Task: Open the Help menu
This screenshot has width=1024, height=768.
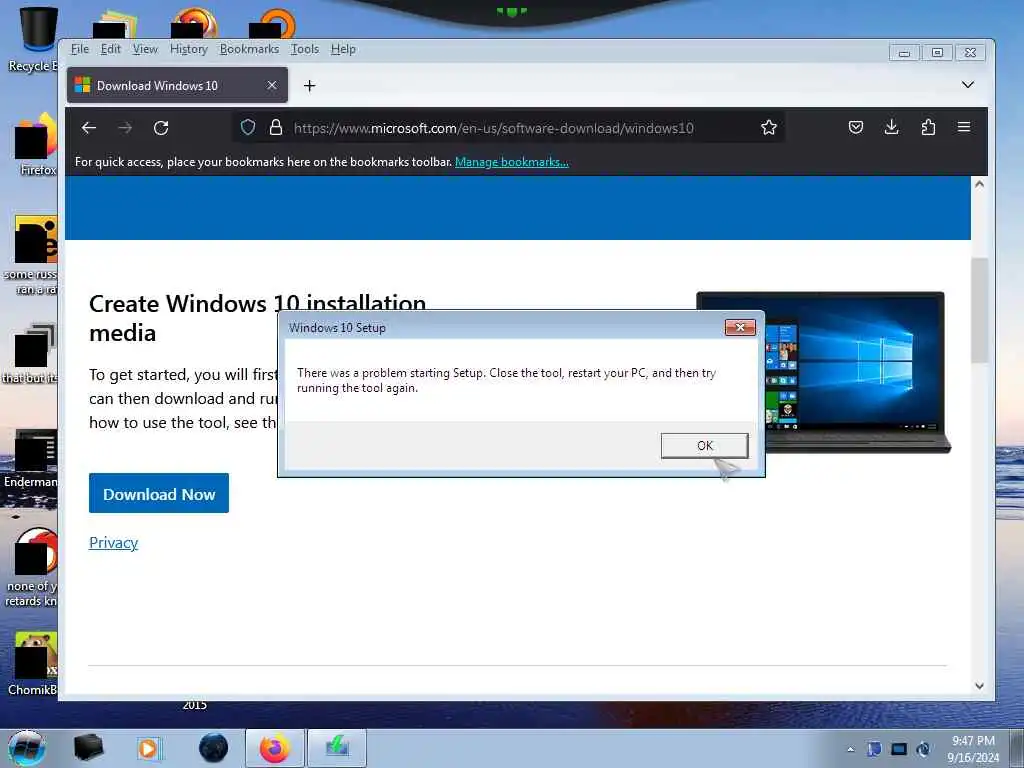Action: point(343,49)
